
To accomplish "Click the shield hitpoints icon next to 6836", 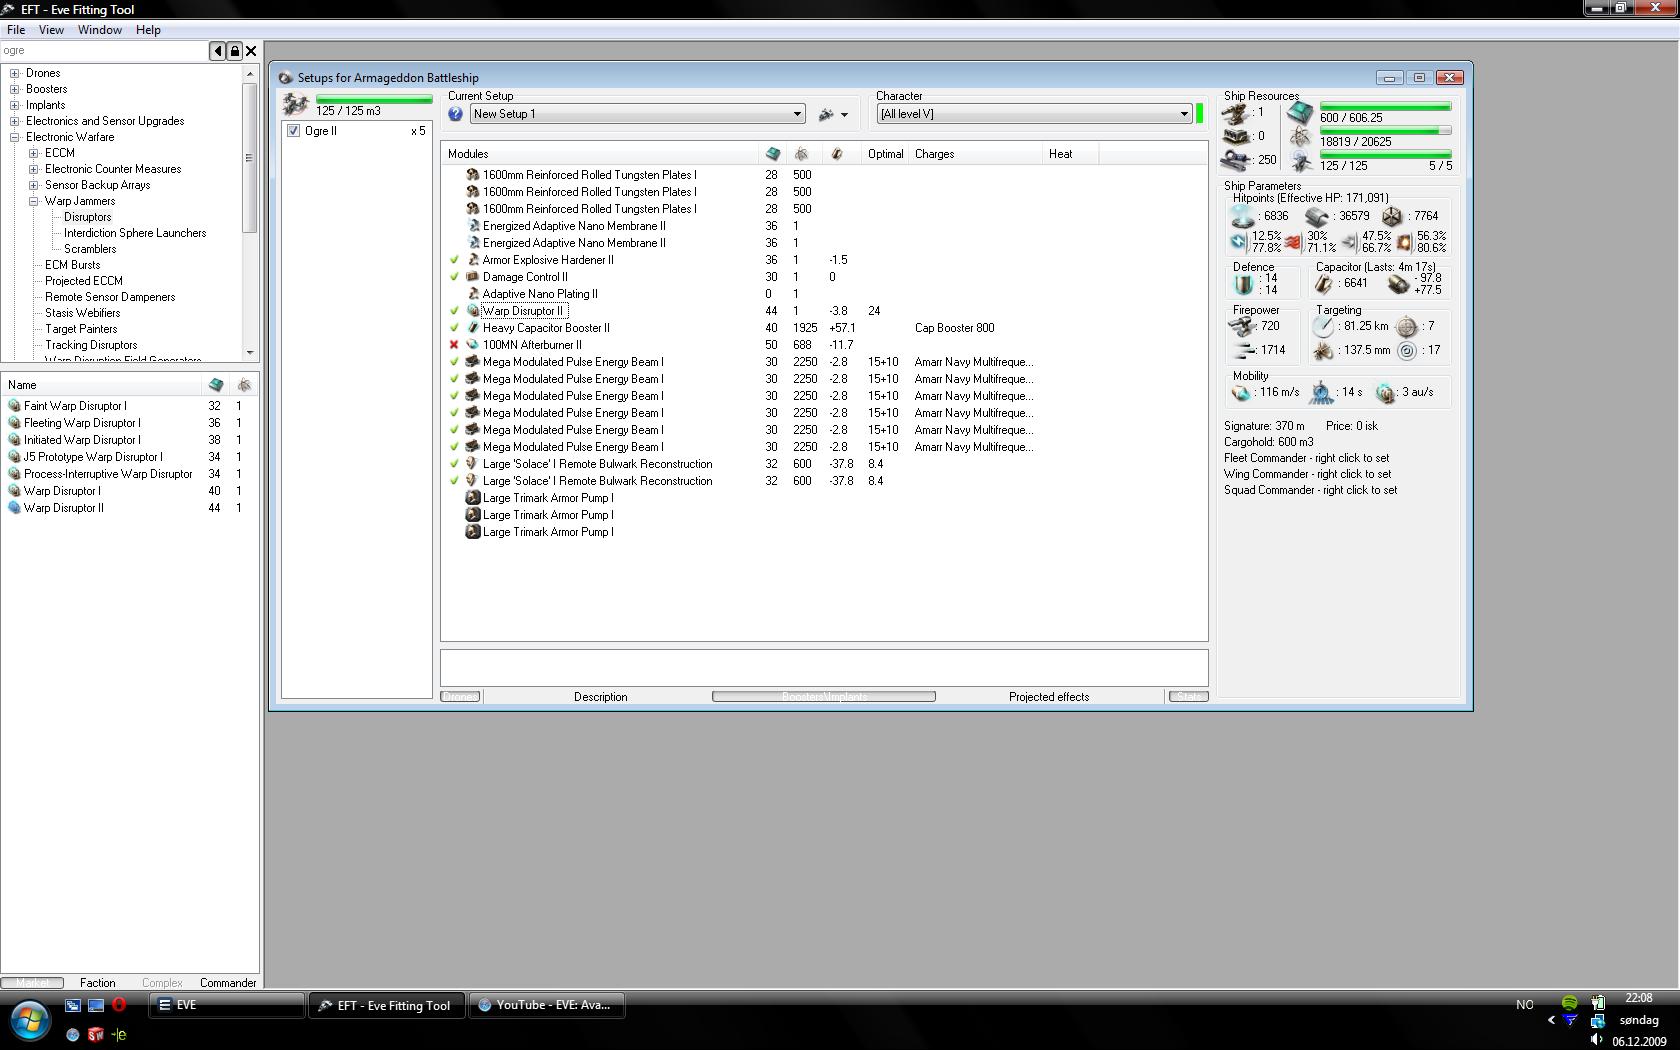I will point(1243,216).
